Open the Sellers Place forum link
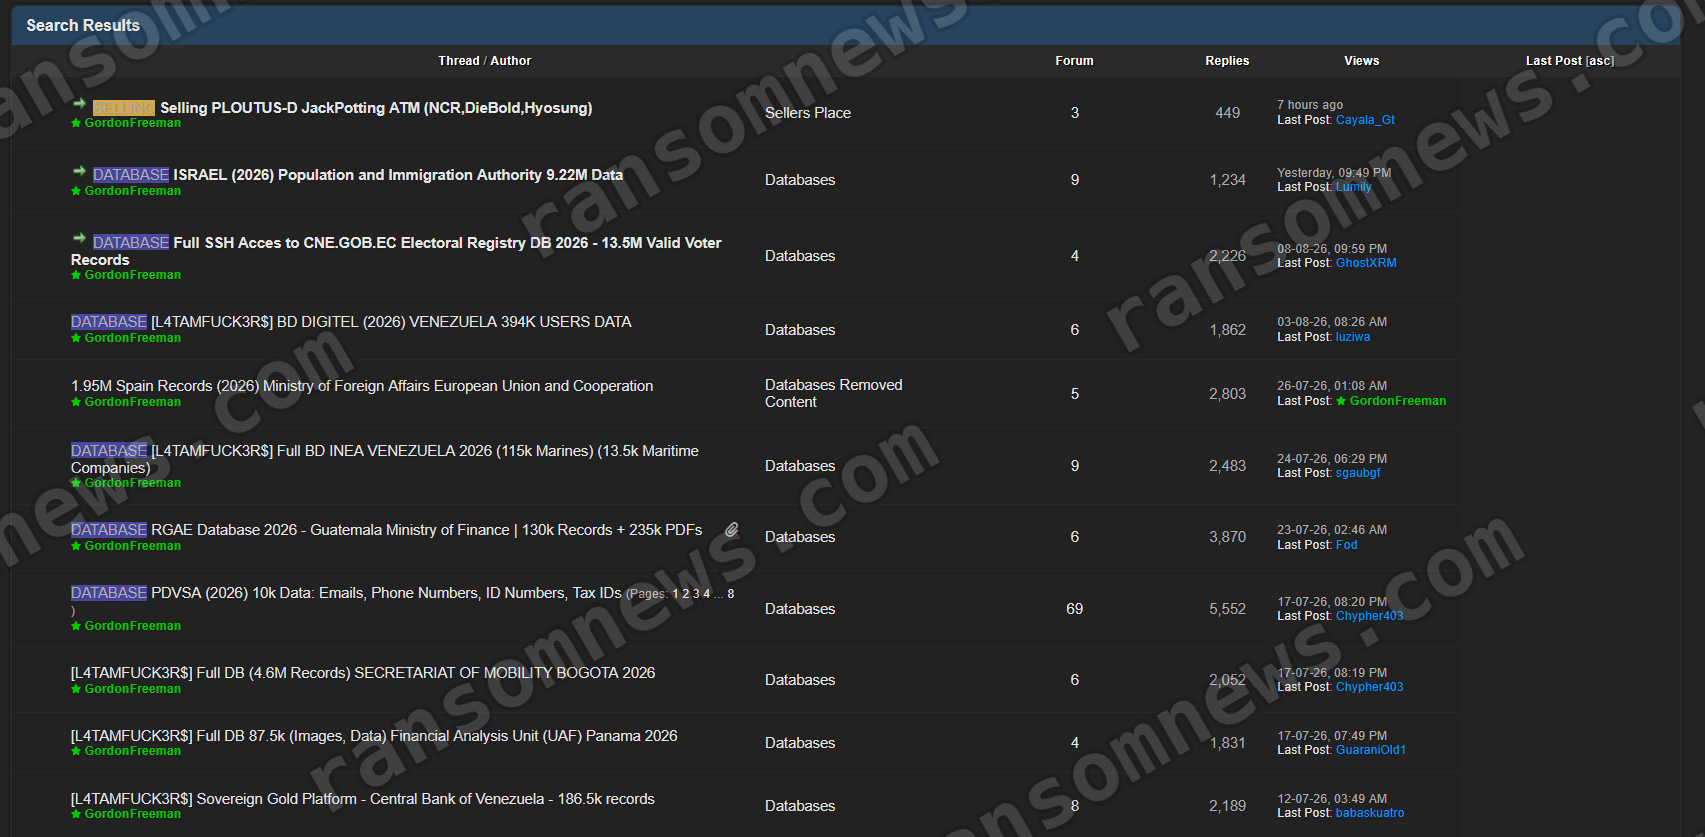This screenshot has height=837, width=1705. point(808,113)
